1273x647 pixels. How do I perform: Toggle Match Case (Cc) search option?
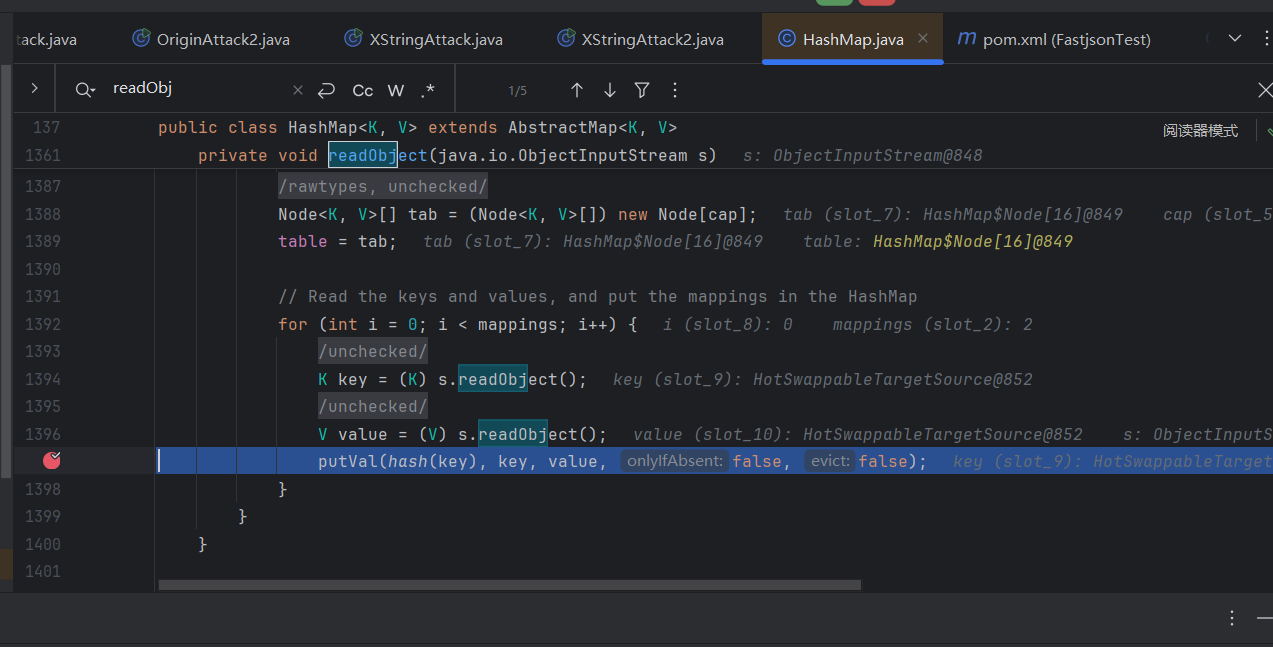tap(363, 90)
